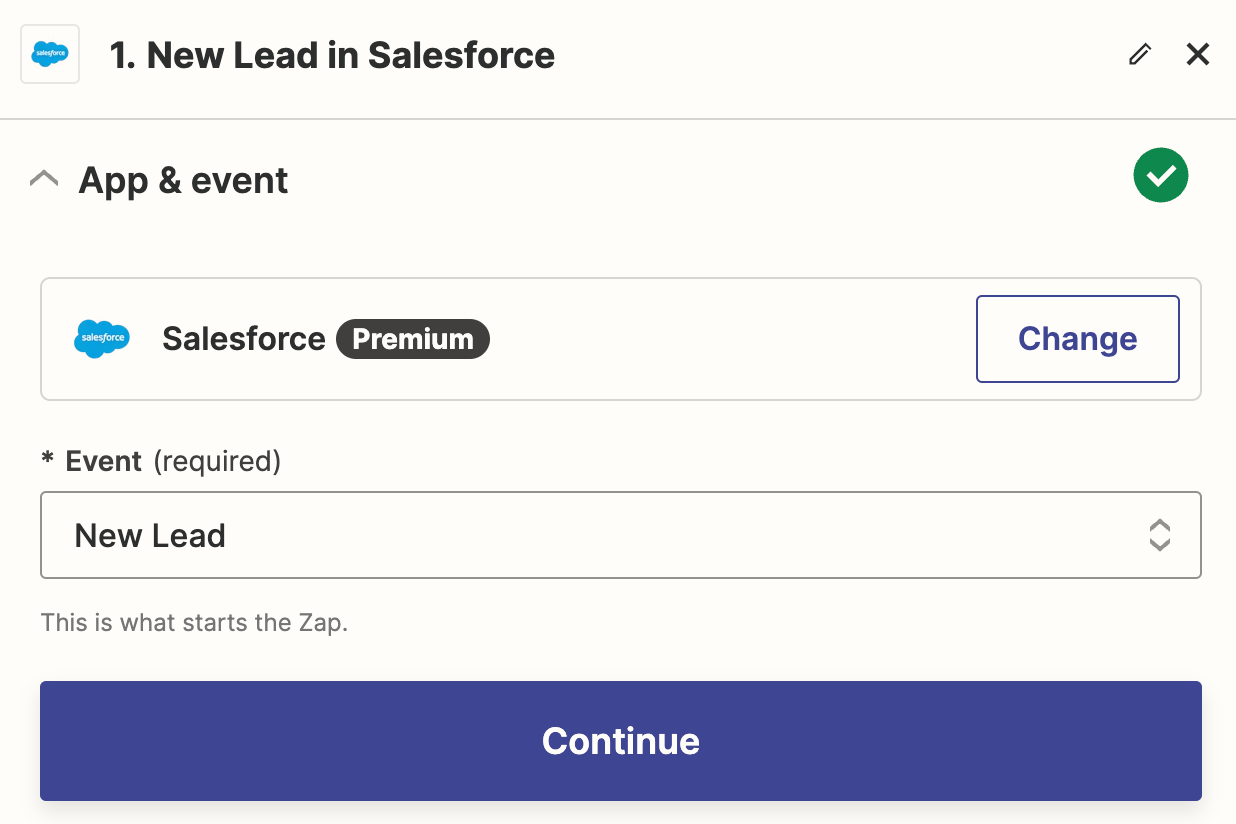Click the Event field label
The width and height of the screenshot is (1236, 824).
[103, 461]
